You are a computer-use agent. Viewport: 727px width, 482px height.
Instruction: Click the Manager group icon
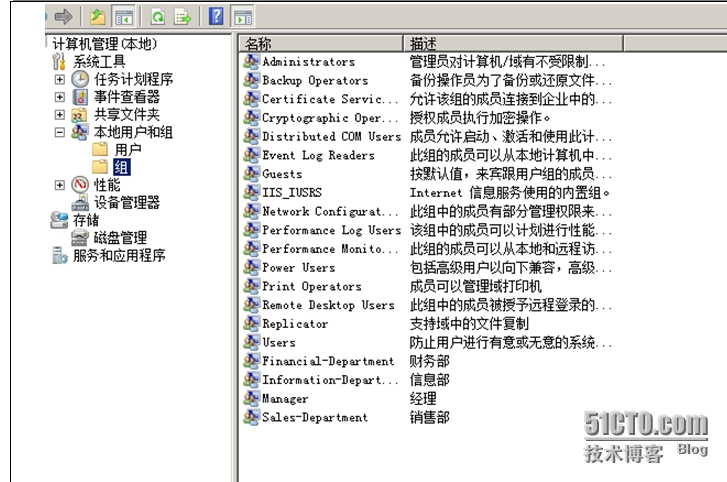251,398
